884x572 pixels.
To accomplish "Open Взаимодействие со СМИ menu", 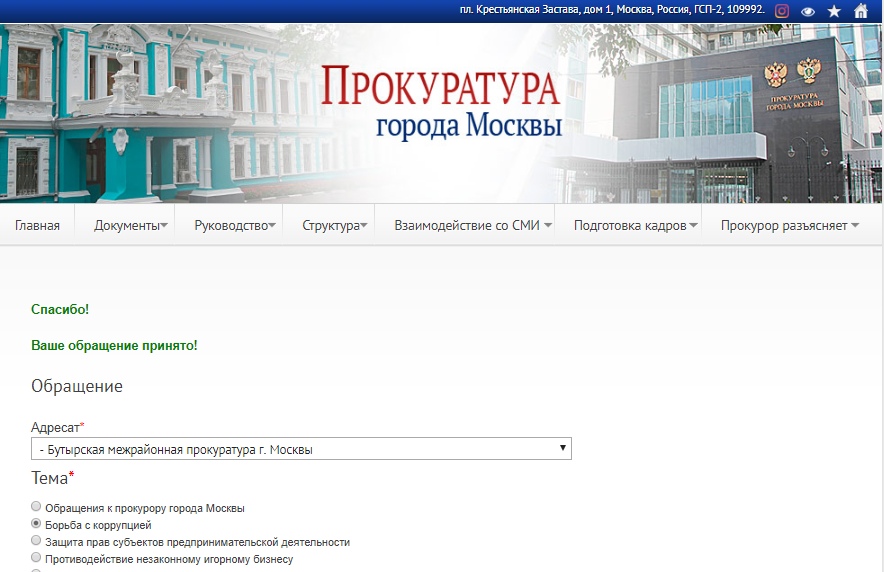I will (x=472, y=225).
